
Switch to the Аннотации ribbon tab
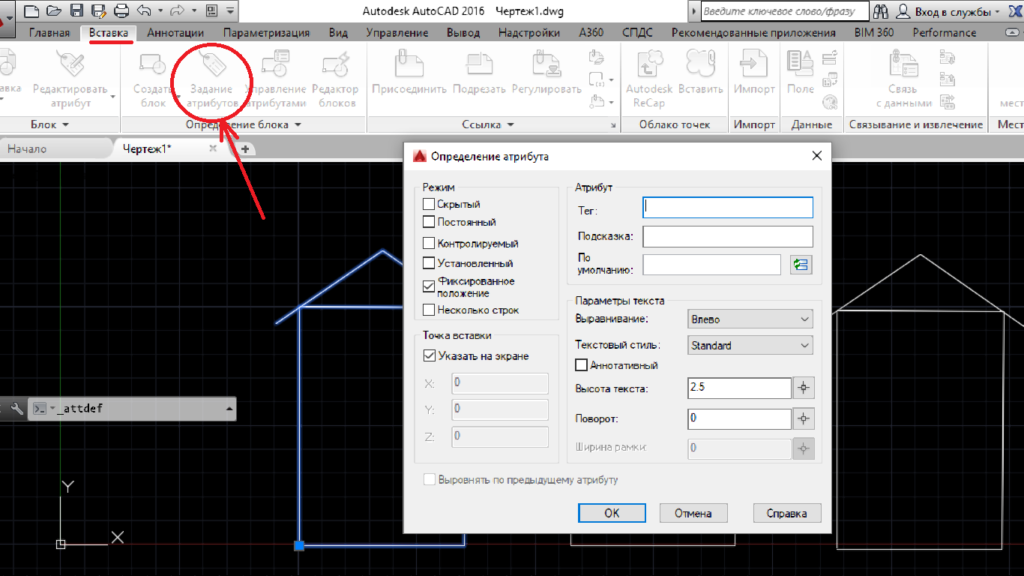tap(176, 33)
